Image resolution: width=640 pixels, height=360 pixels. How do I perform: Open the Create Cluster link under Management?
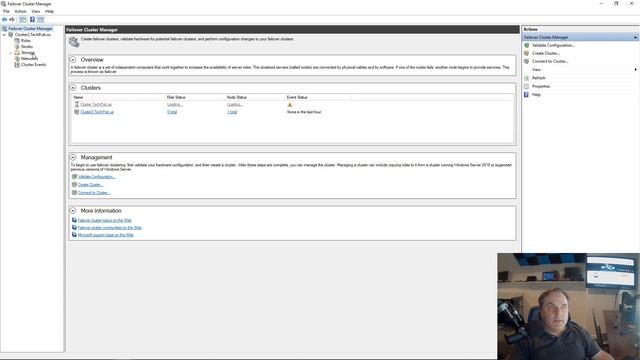click(x=91, y=185)
